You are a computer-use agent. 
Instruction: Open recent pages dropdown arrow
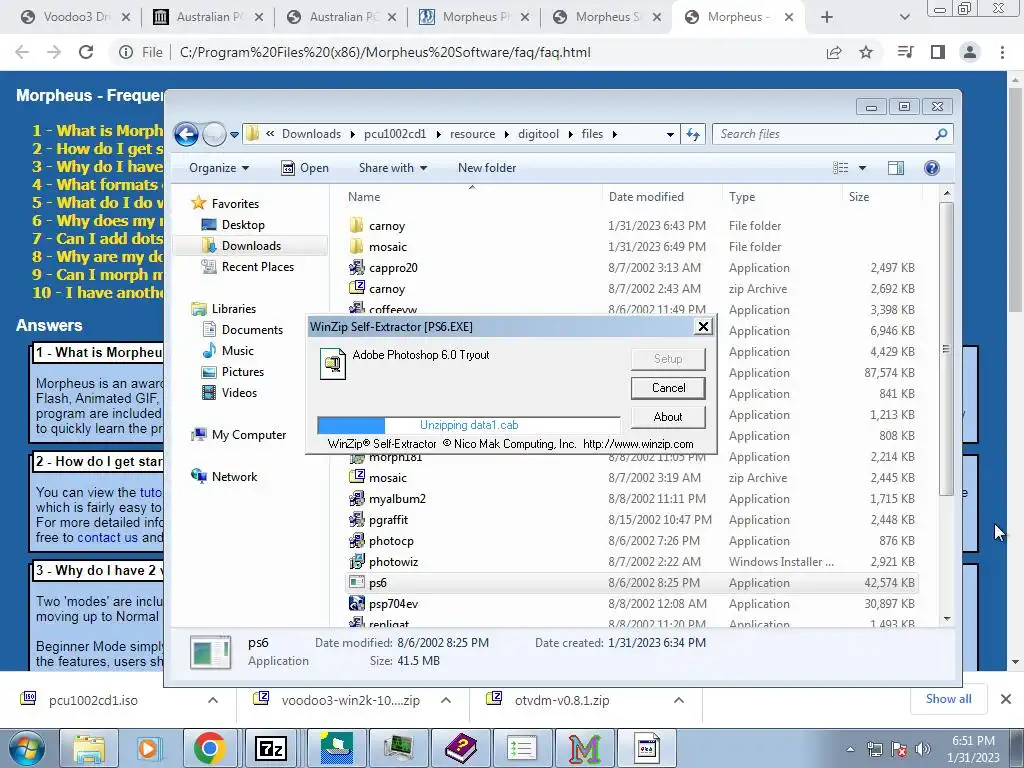click(x=234, y=135)
